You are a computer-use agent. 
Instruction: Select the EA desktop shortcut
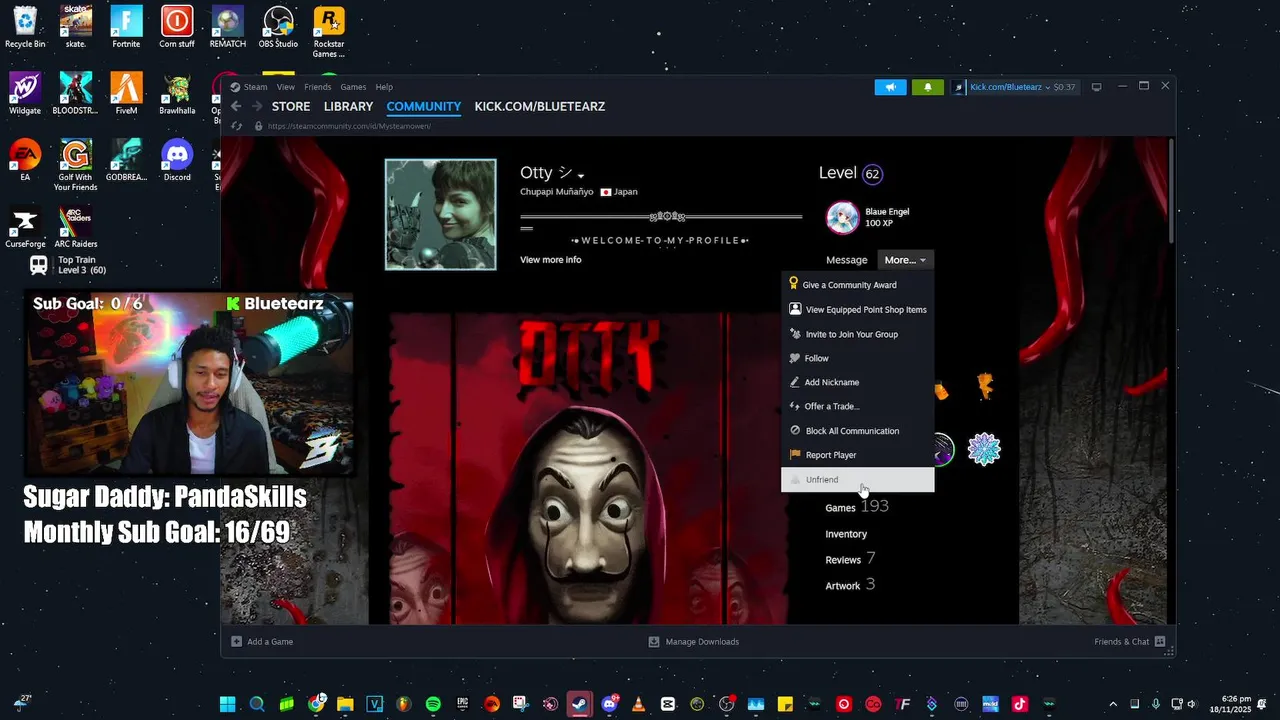click(x=25, y=160)
